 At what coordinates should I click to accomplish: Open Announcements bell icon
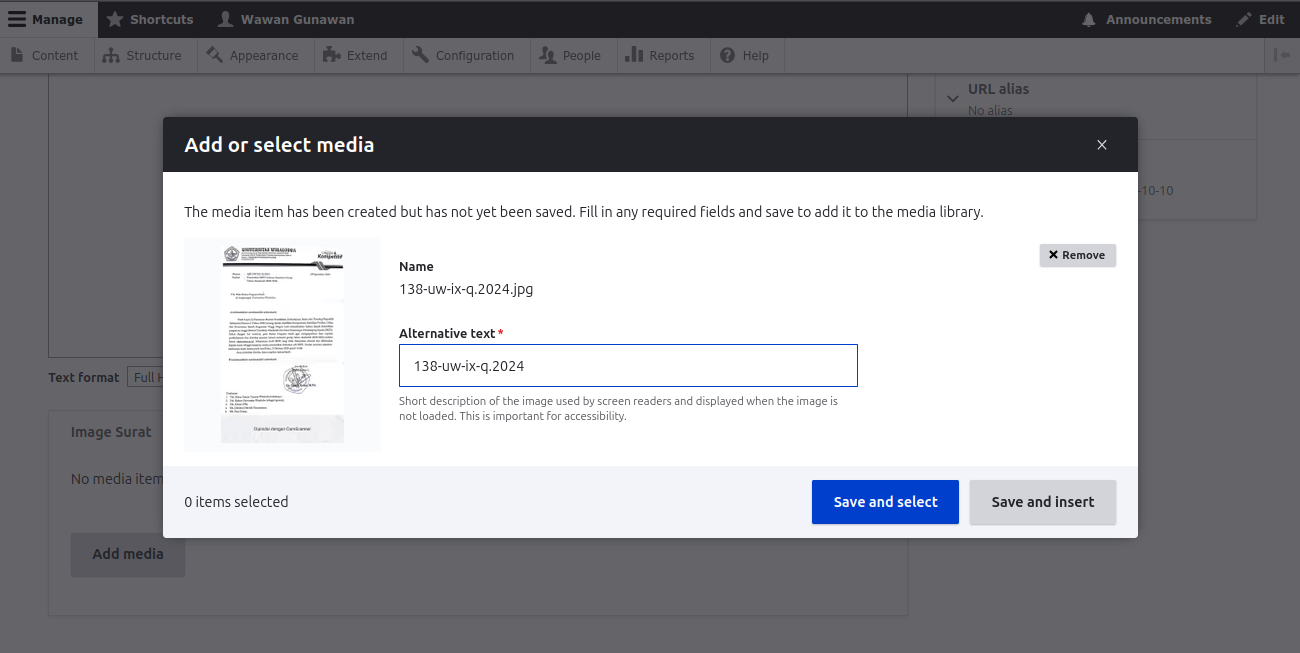pyautogui.click(x=1089, y=19)
